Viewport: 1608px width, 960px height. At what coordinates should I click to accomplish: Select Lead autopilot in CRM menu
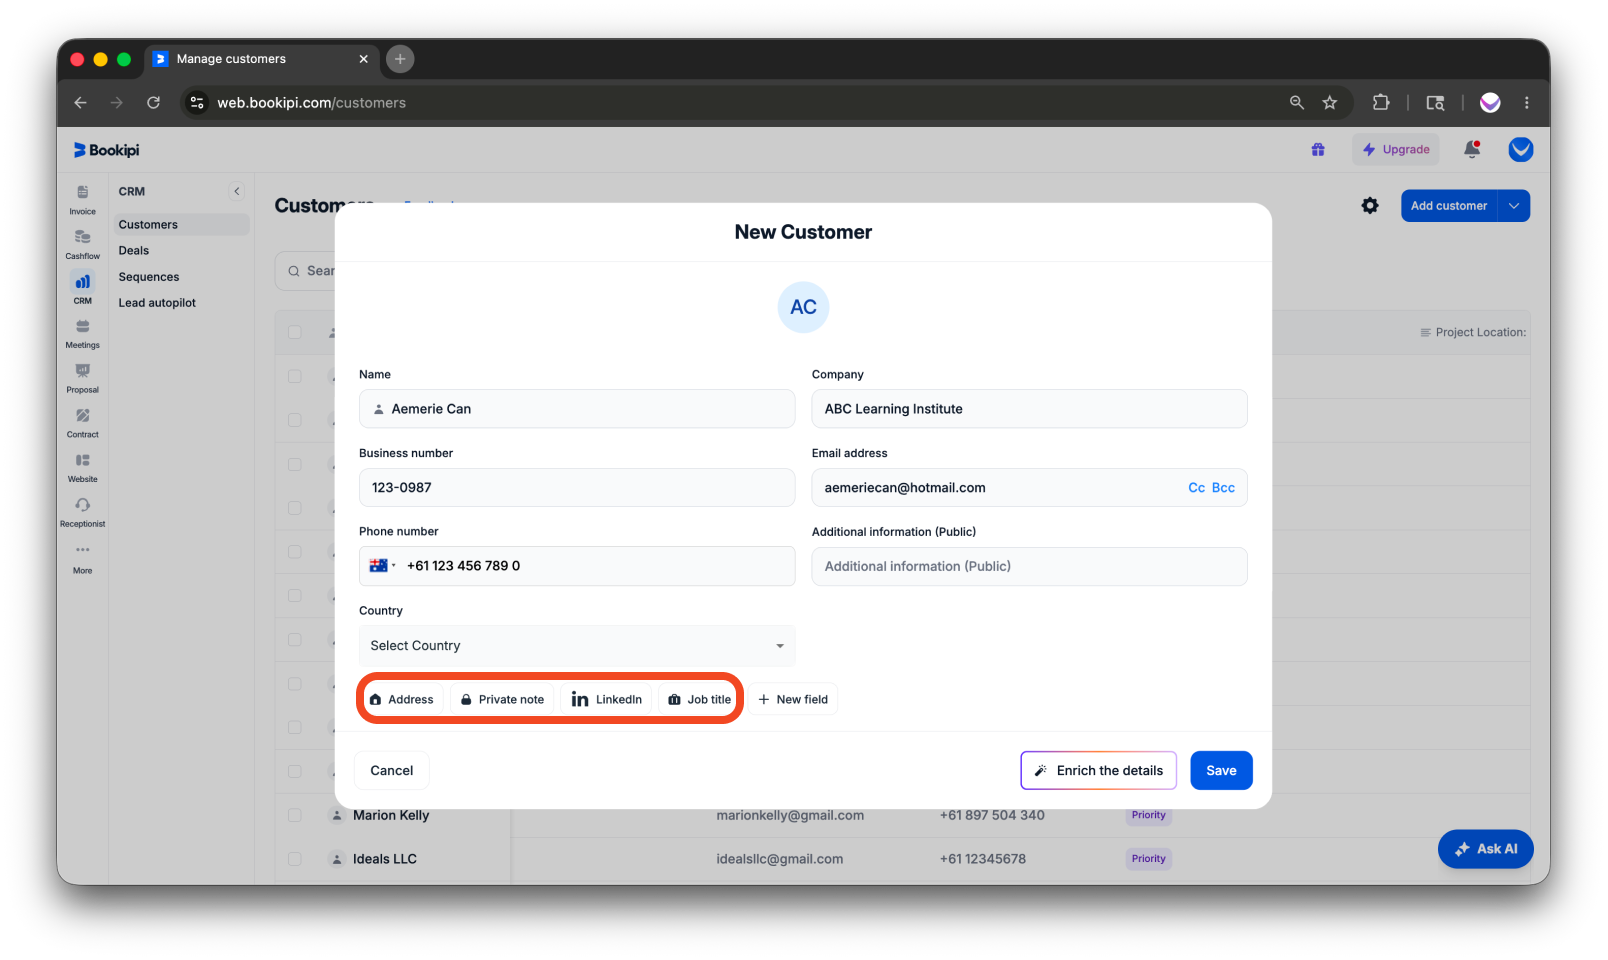tap(157, 303)
